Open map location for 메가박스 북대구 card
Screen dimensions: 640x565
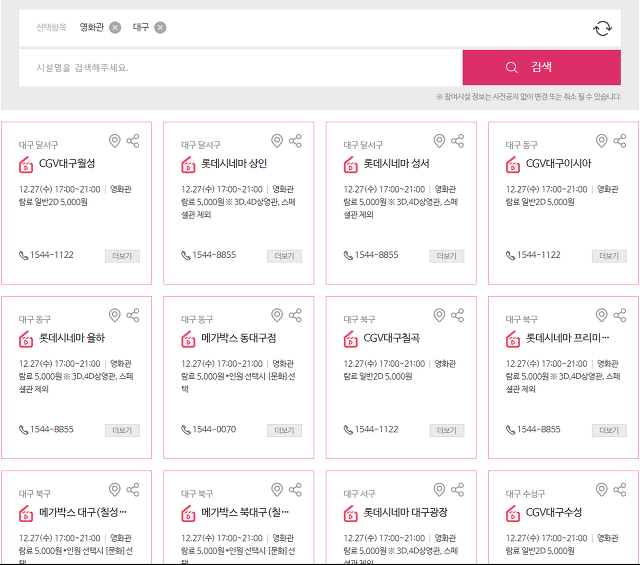coord(277,489)
